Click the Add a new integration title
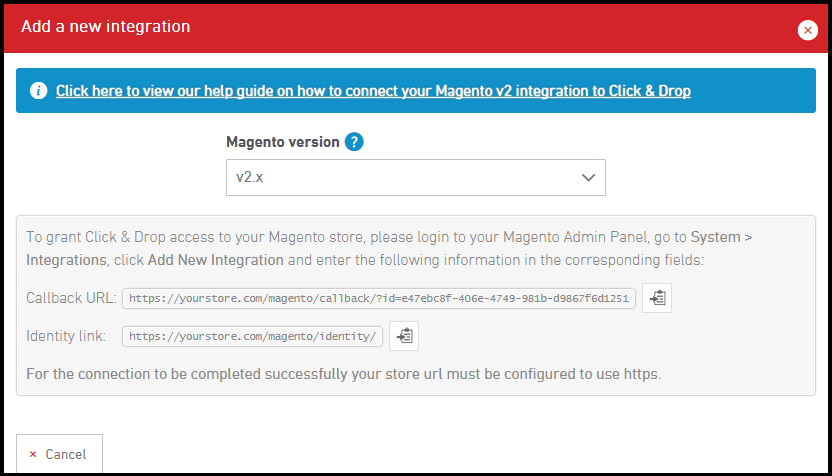 click(x=105, y=27)
